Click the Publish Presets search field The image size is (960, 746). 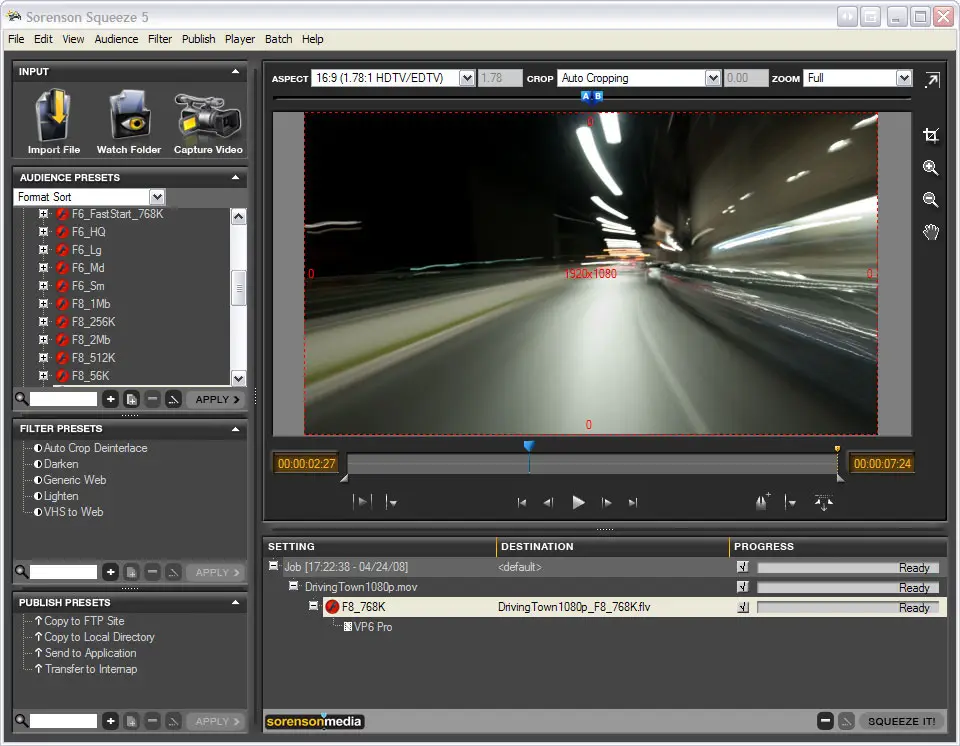pos(64,722)
